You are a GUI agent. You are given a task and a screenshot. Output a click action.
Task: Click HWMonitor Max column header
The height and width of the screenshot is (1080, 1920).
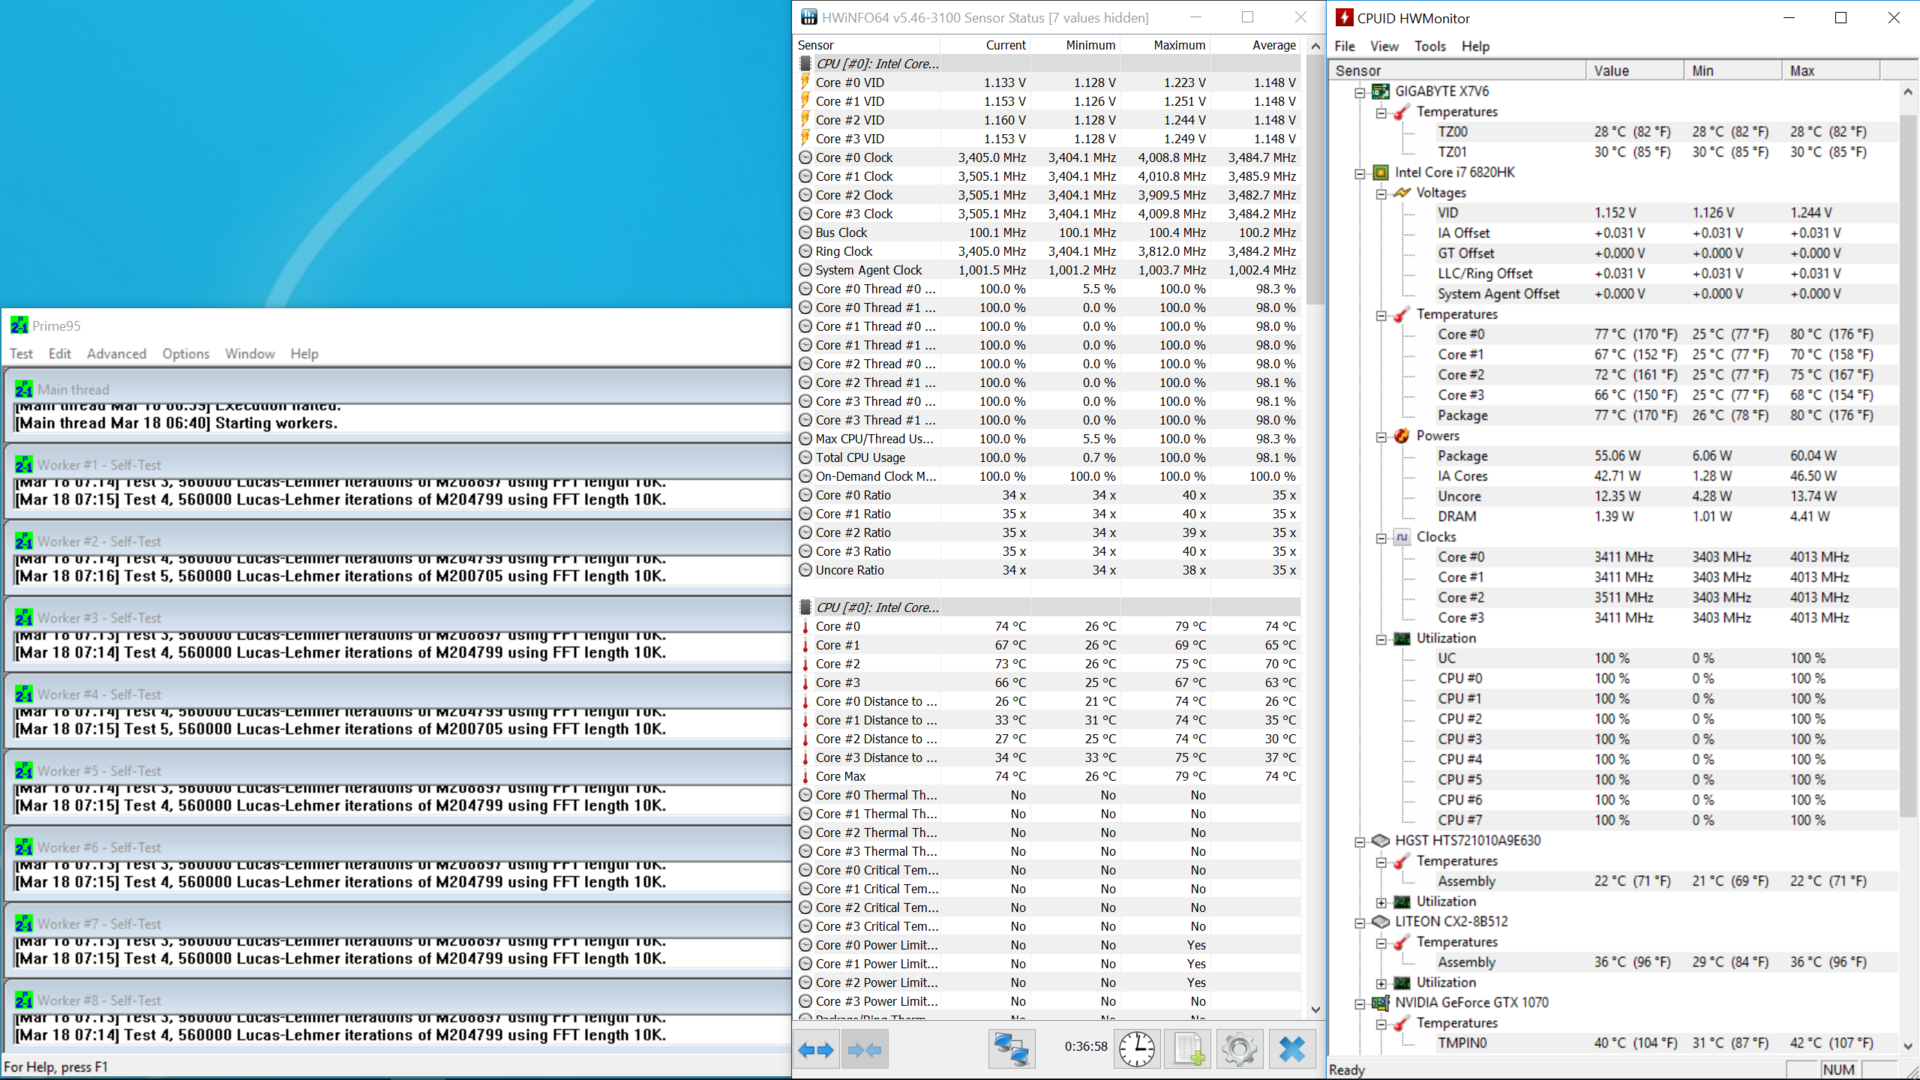pos(1831,70)
